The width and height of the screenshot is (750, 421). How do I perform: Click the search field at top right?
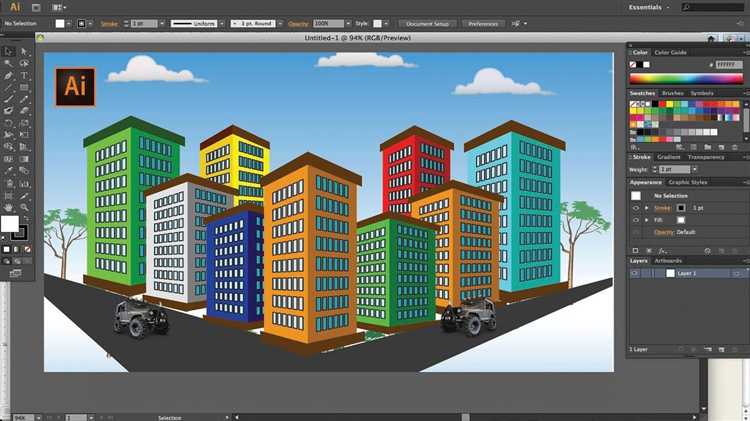(713, 7)
